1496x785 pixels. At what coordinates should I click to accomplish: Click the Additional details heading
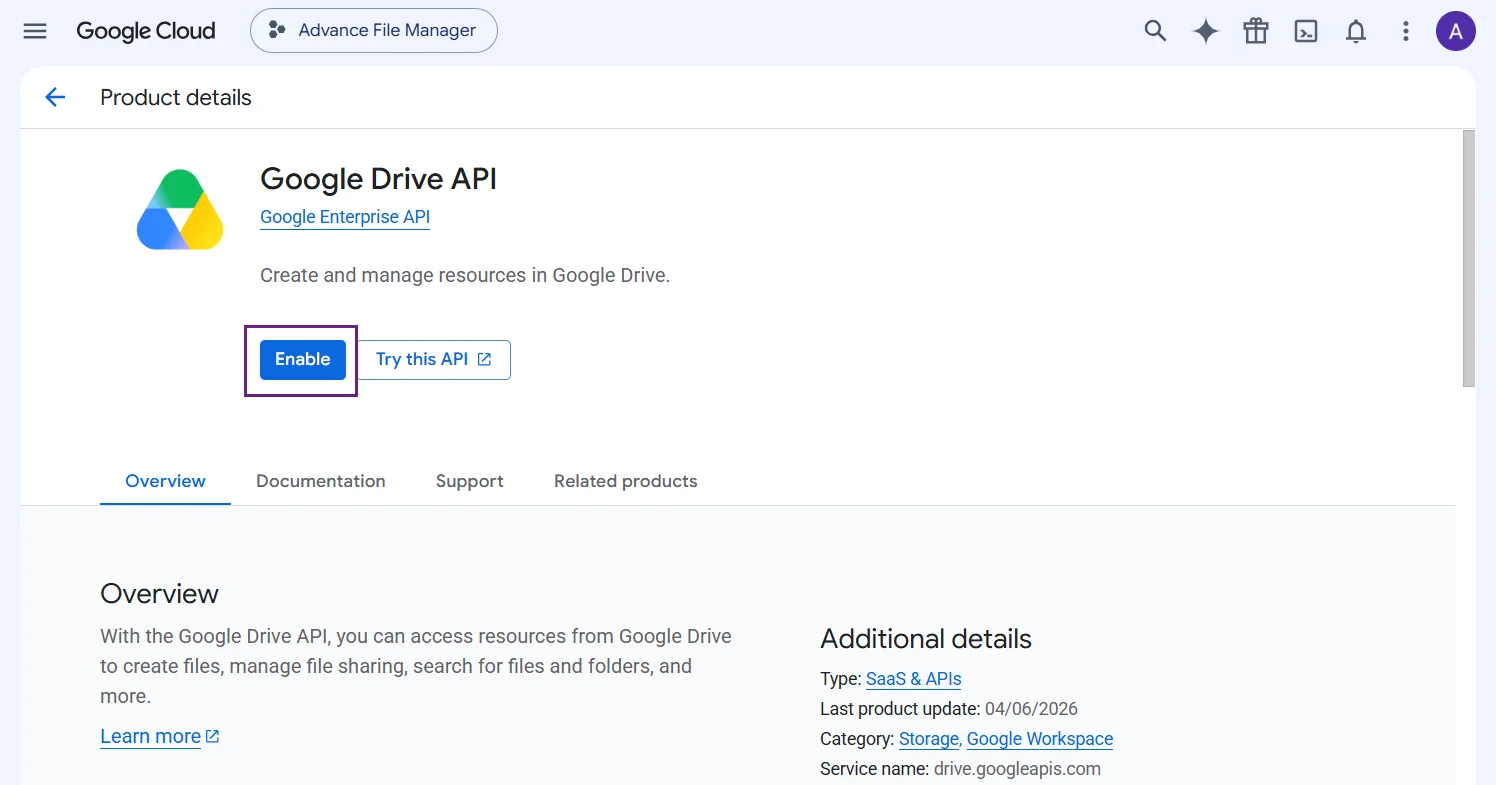pos(926,639)
